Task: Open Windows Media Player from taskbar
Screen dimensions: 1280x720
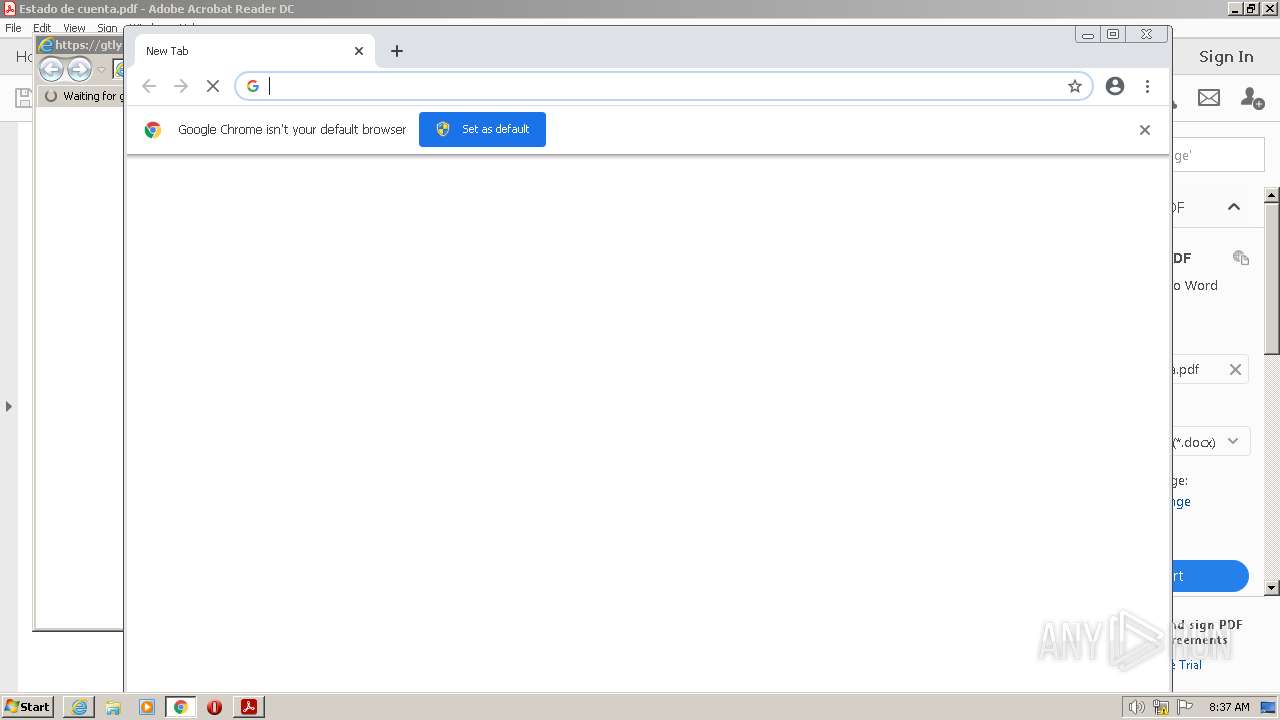Action: click(147, 707)
